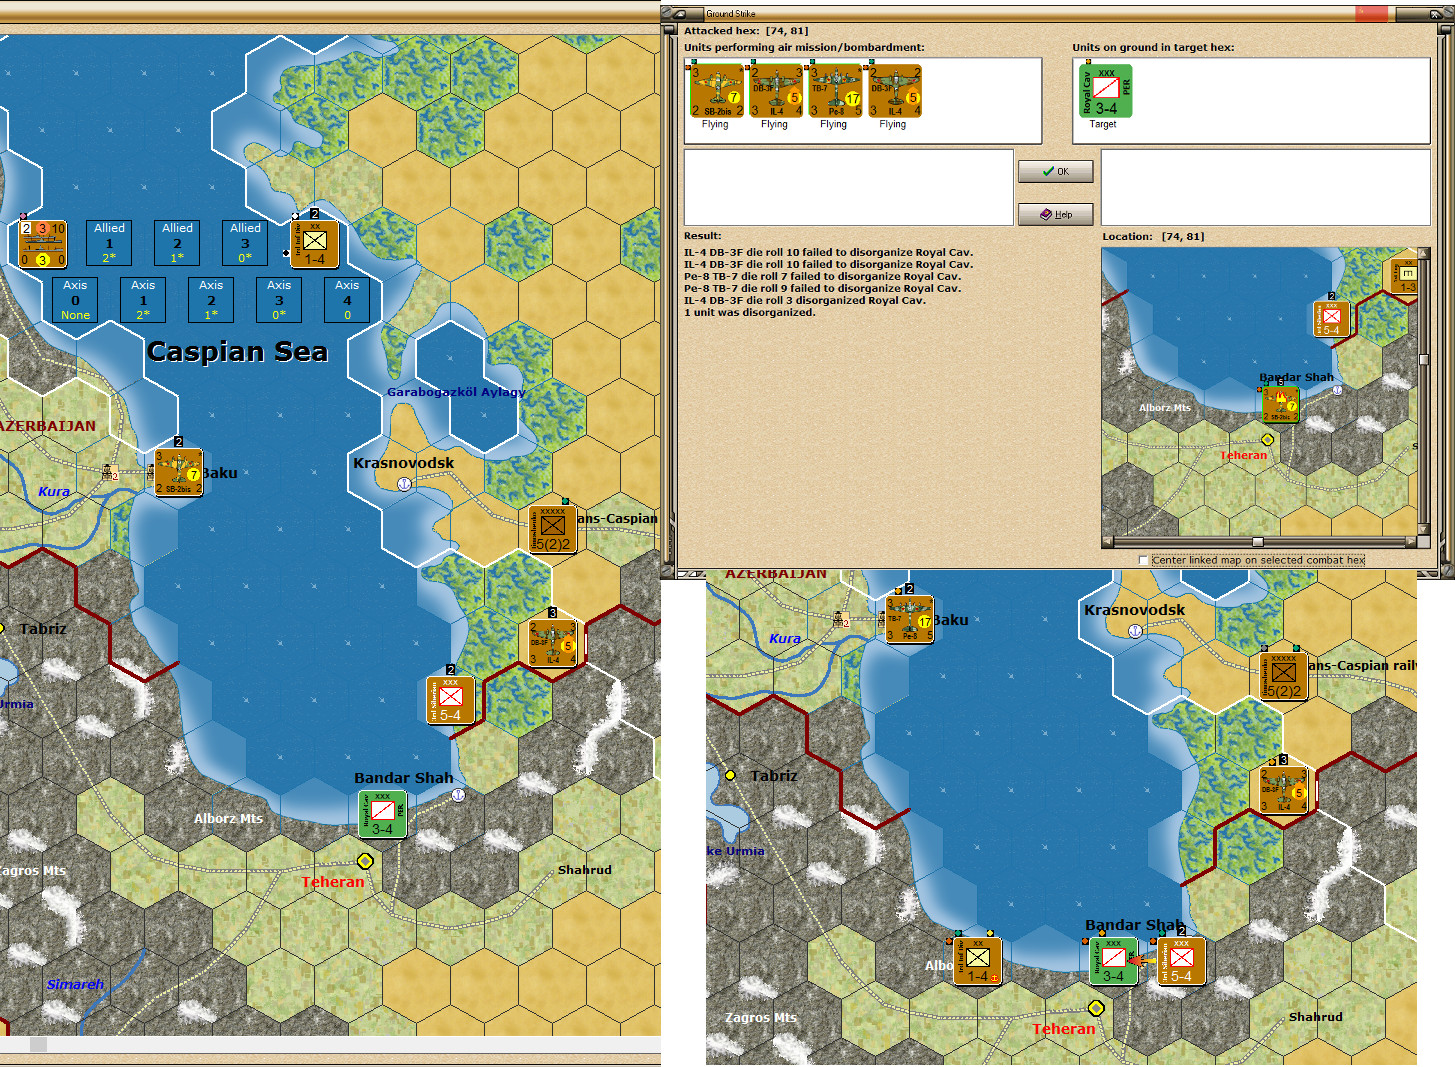
Task: Select the DB-3F IL-4 bomber beside SB-2bis
Action: 775,92
